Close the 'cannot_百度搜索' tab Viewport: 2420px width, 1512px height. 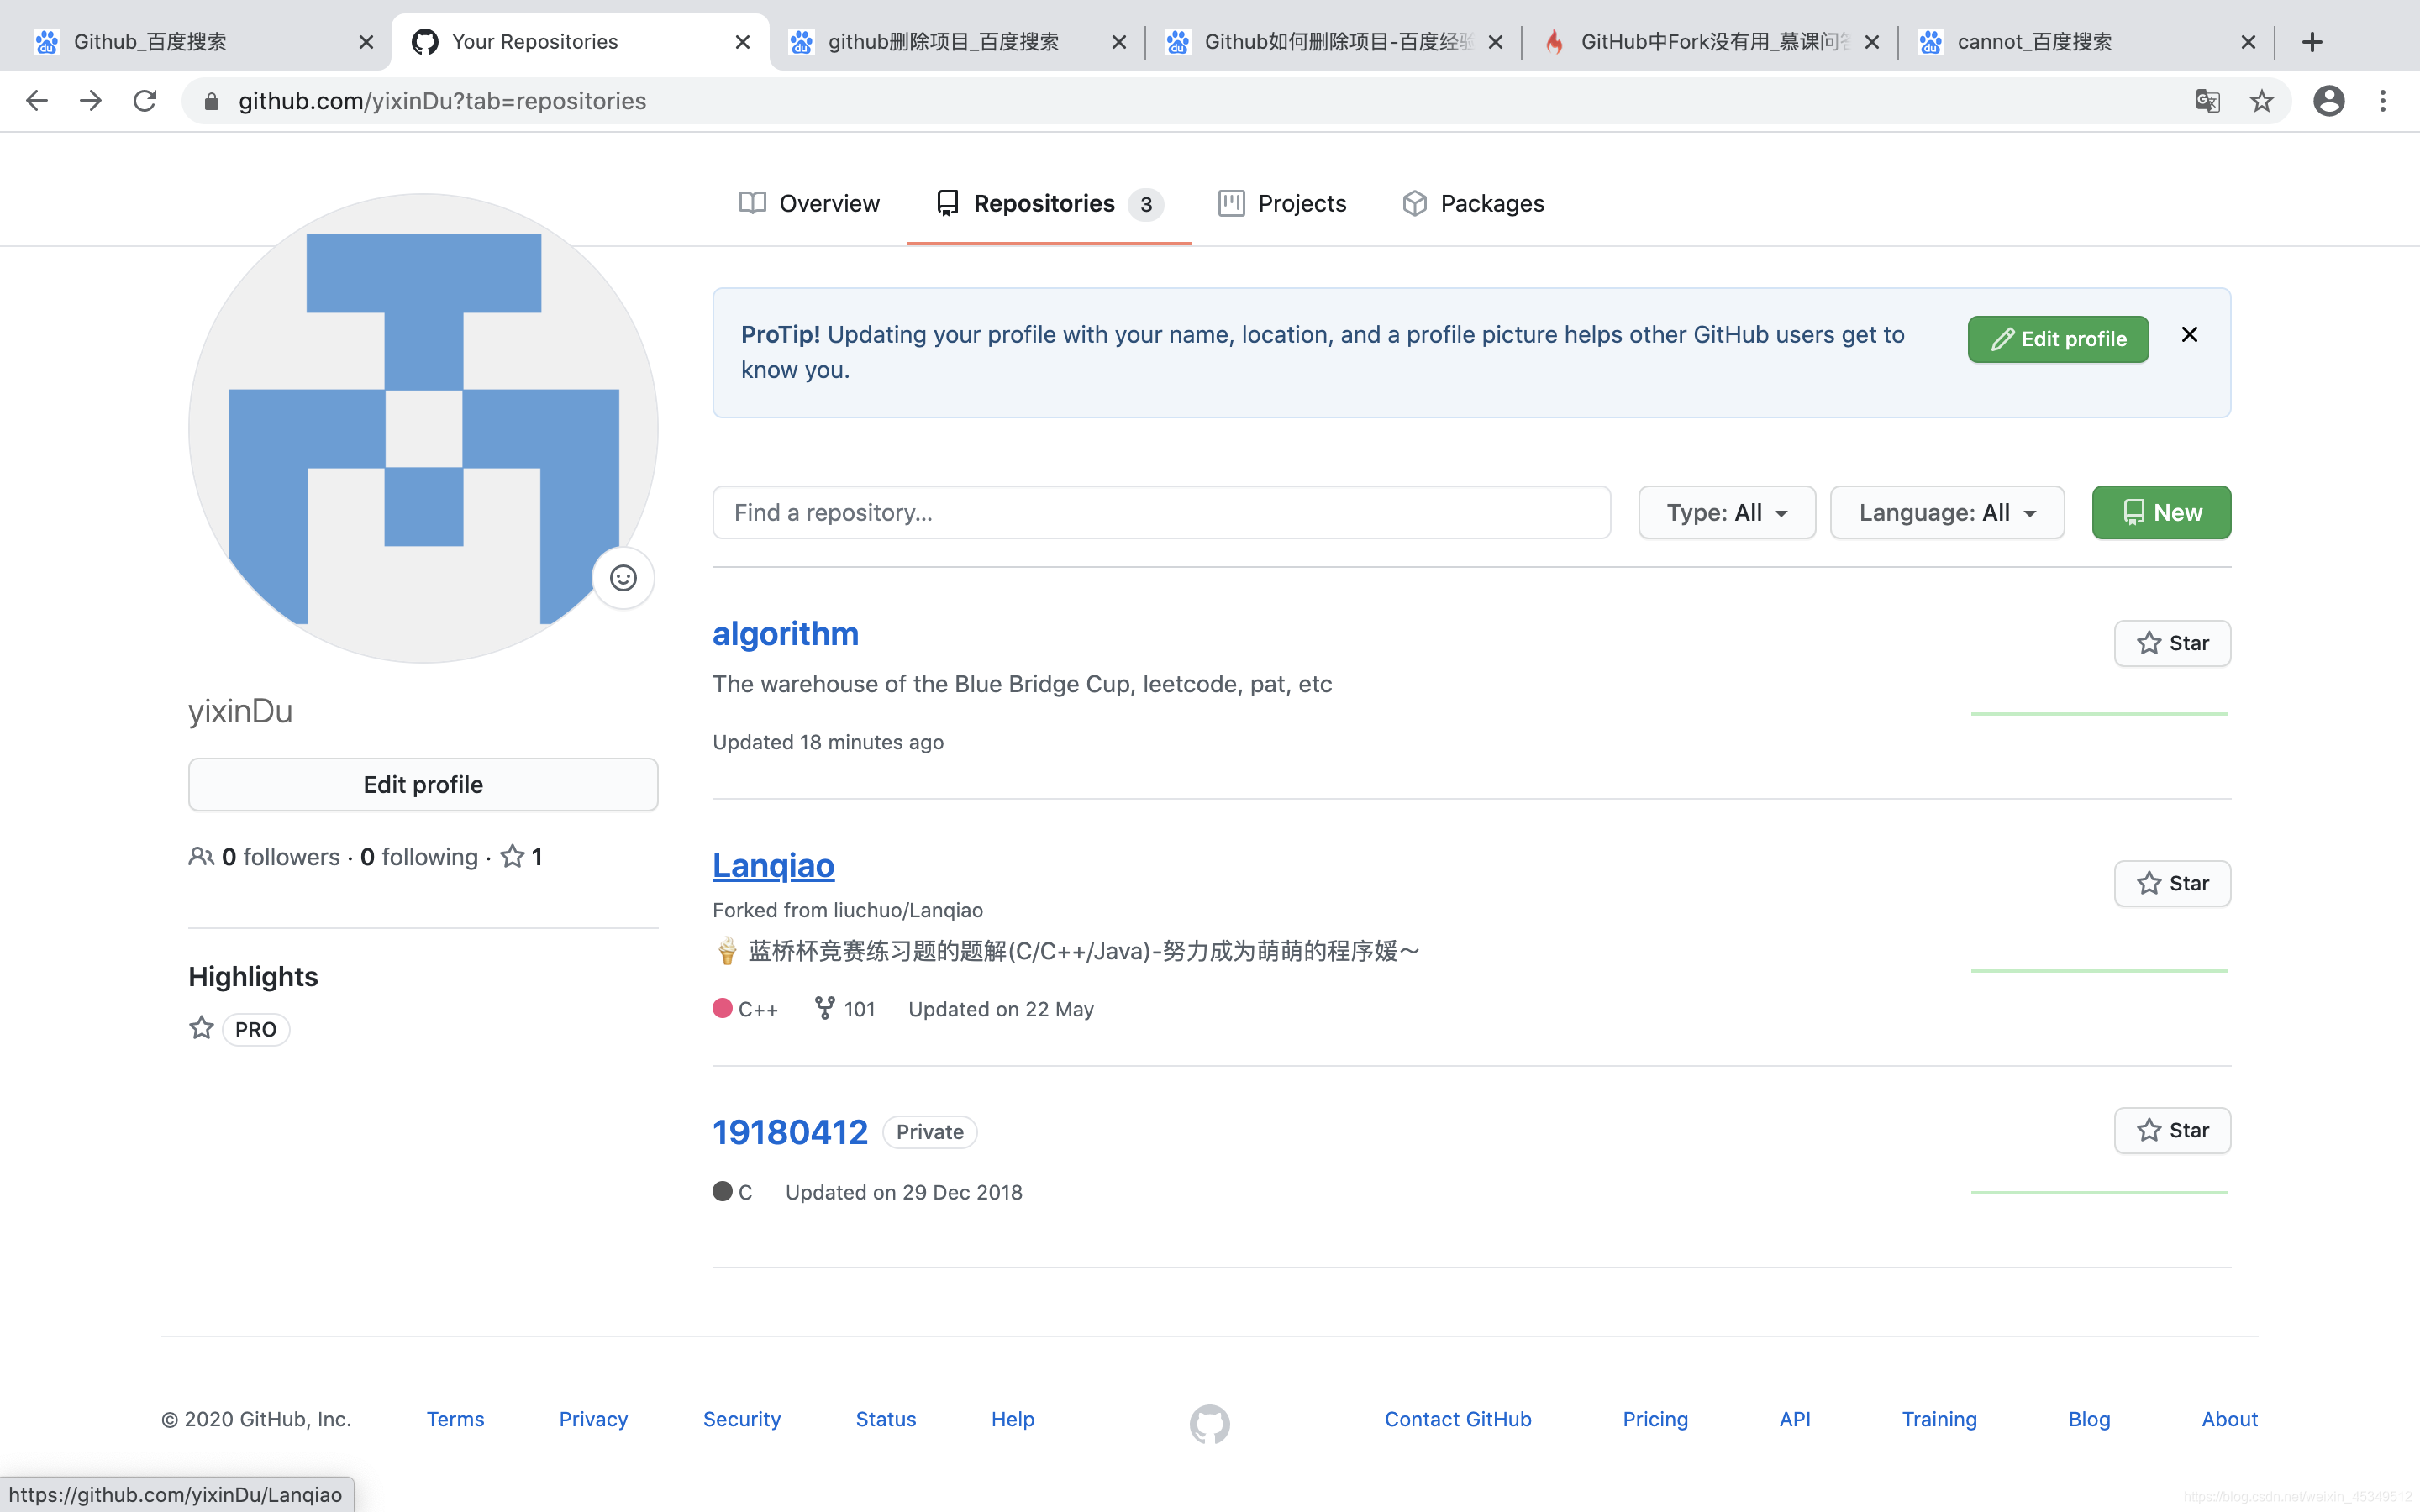pyautogui.click(x=2248, y=42)
